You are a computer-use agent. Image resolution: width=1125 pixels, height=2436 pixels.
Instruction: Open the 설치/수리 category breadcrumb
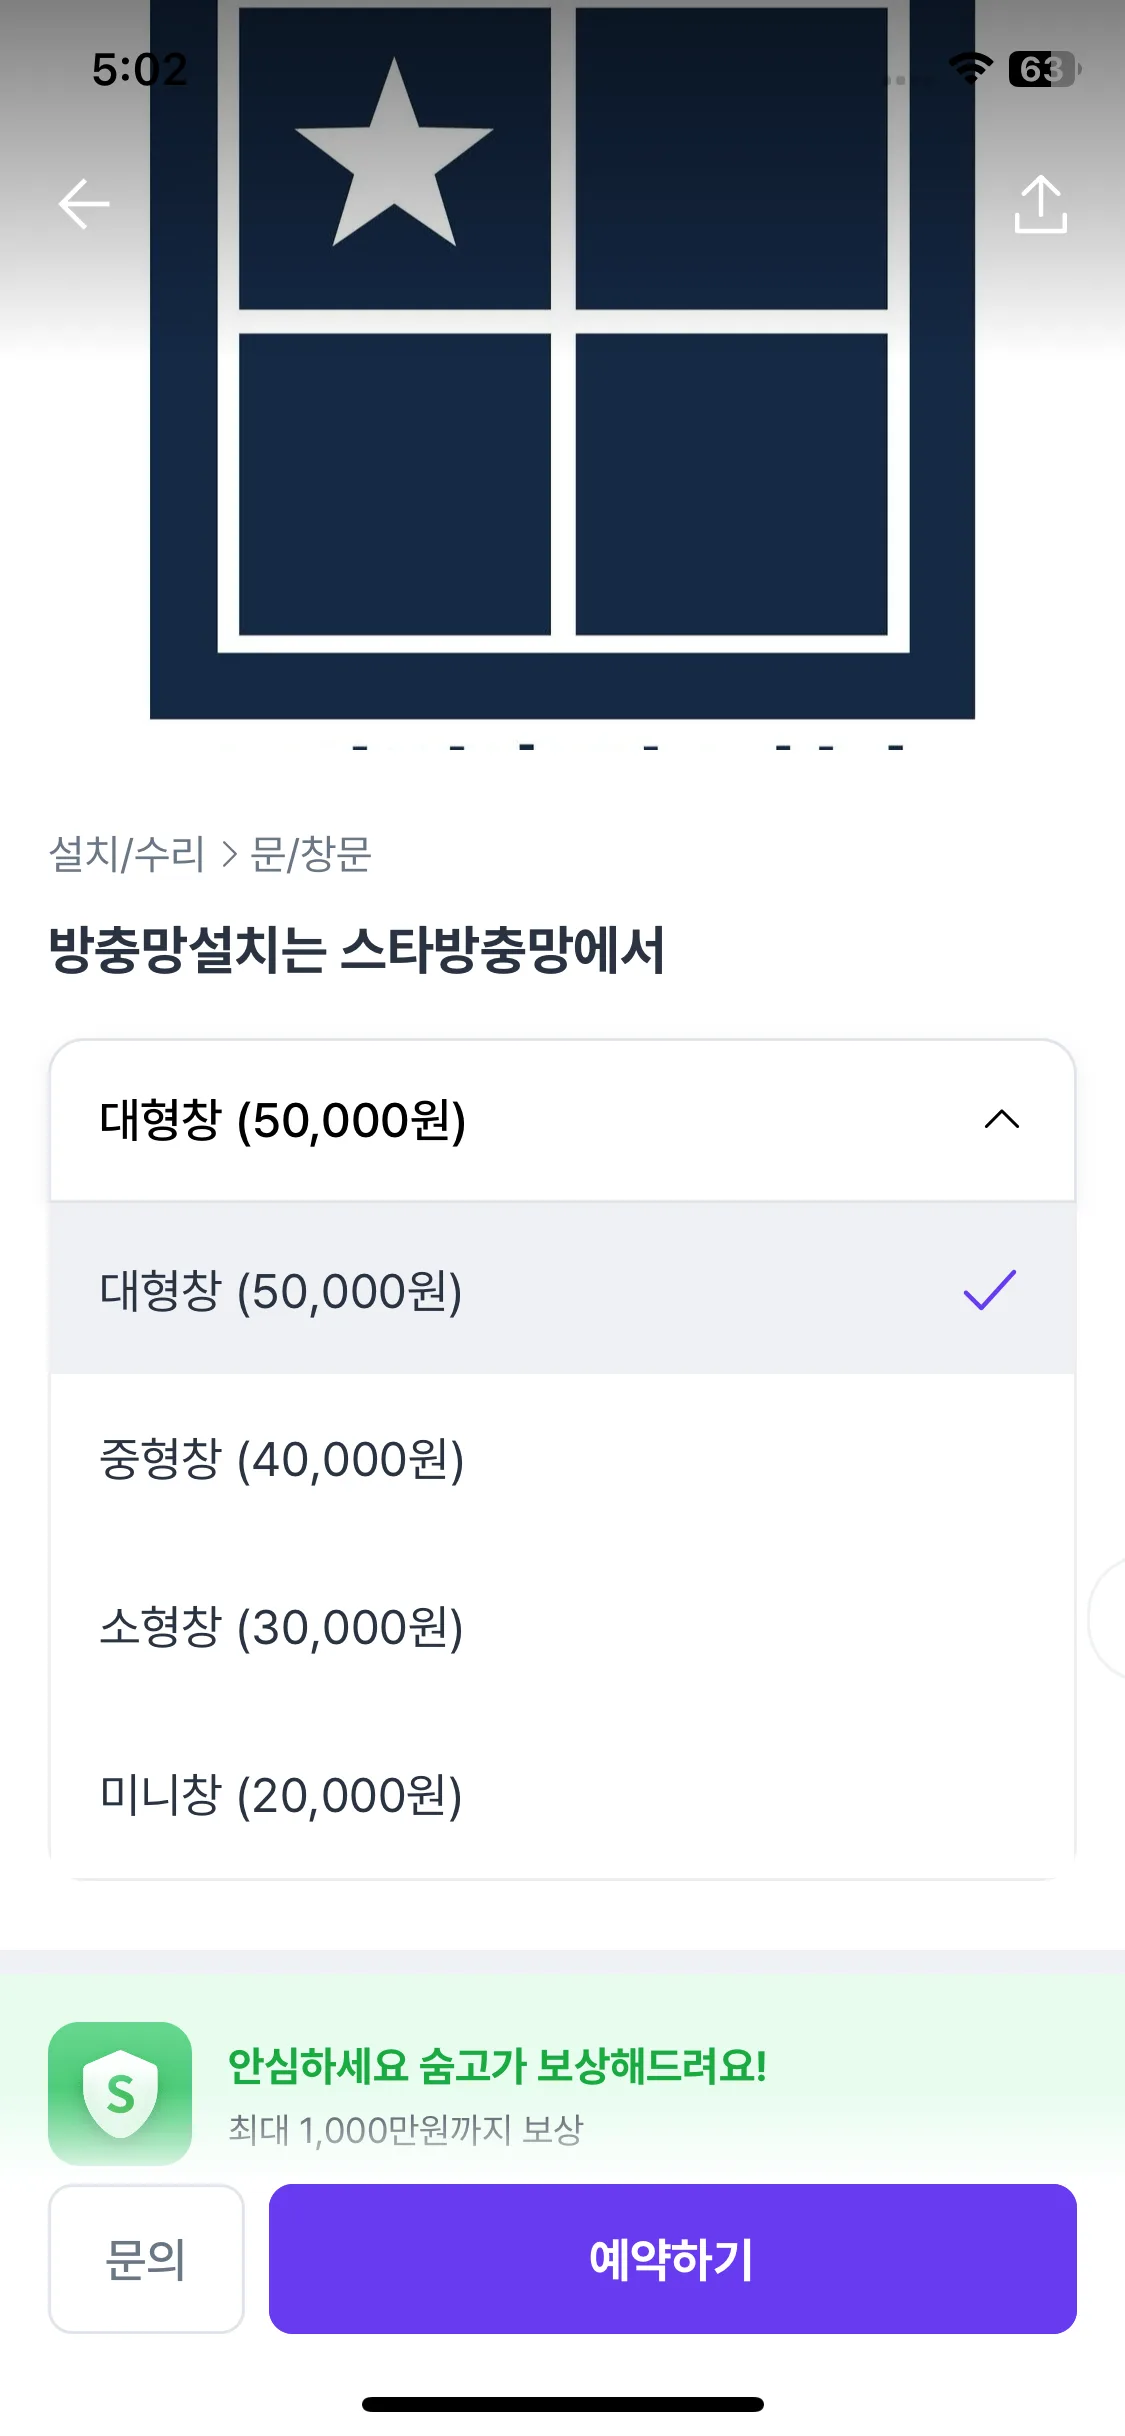pyautogui.click(x=127, y=854)
